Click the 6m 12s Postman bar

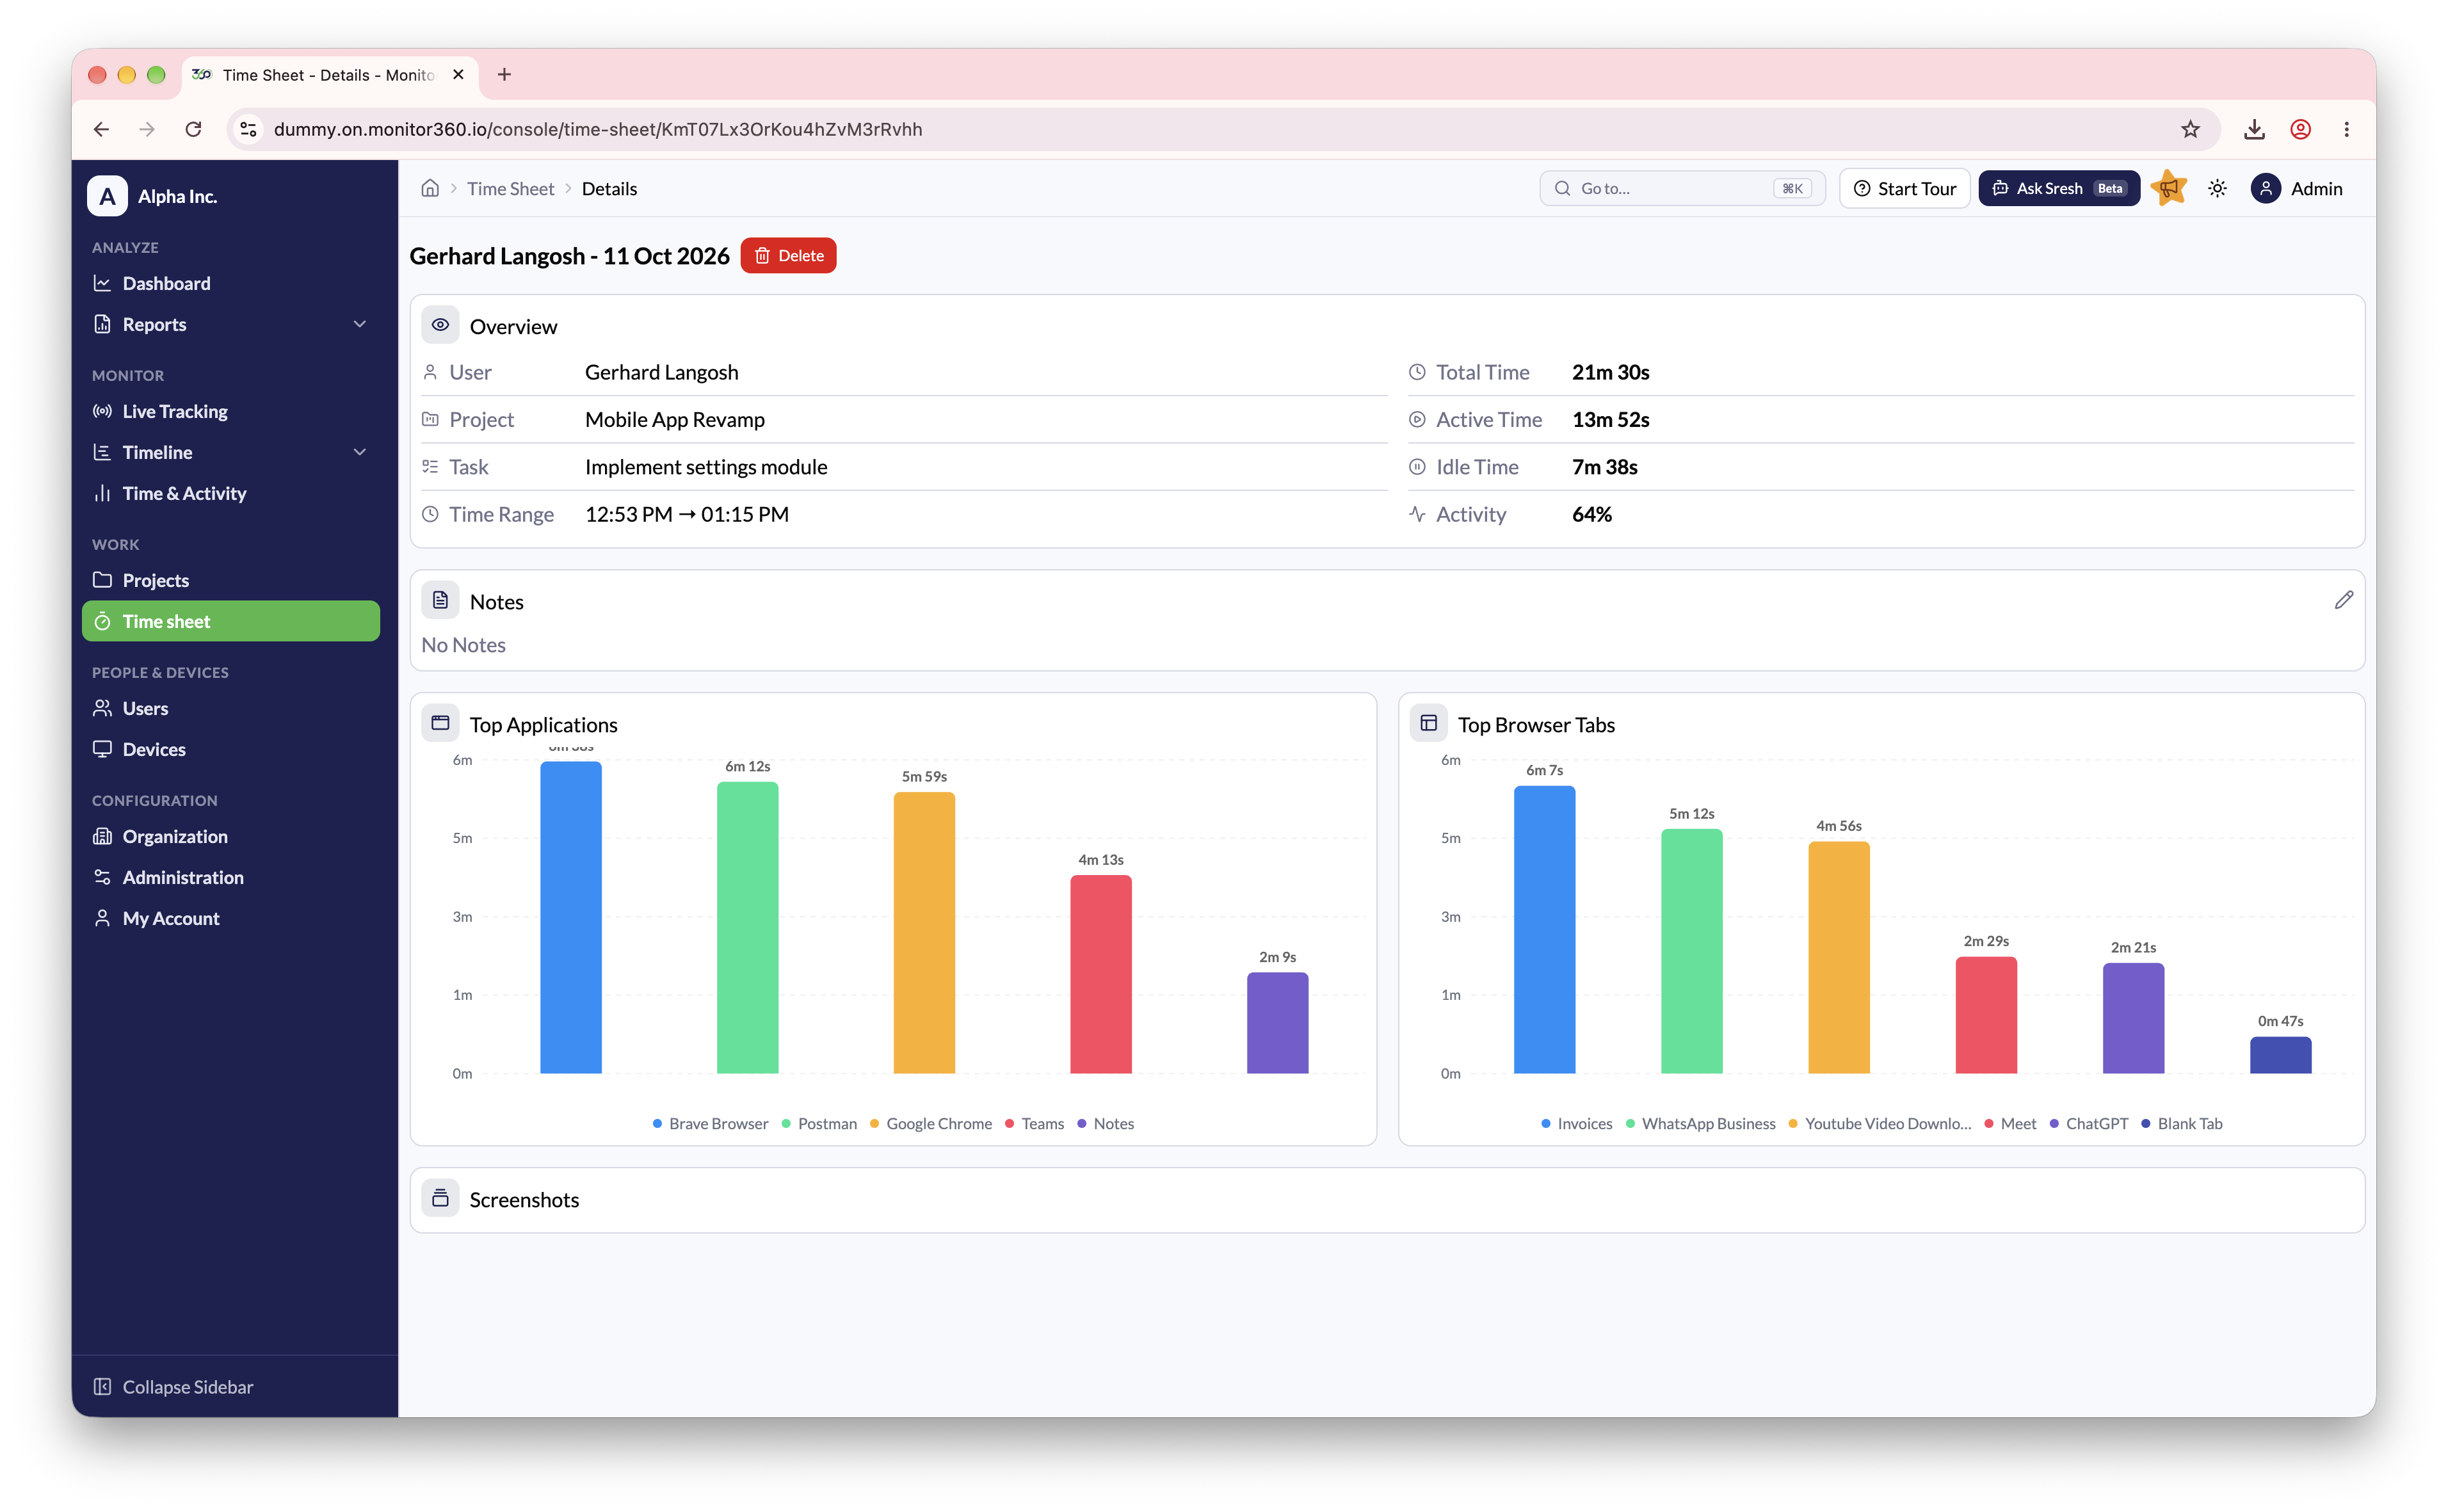click(x=747, y=927)
